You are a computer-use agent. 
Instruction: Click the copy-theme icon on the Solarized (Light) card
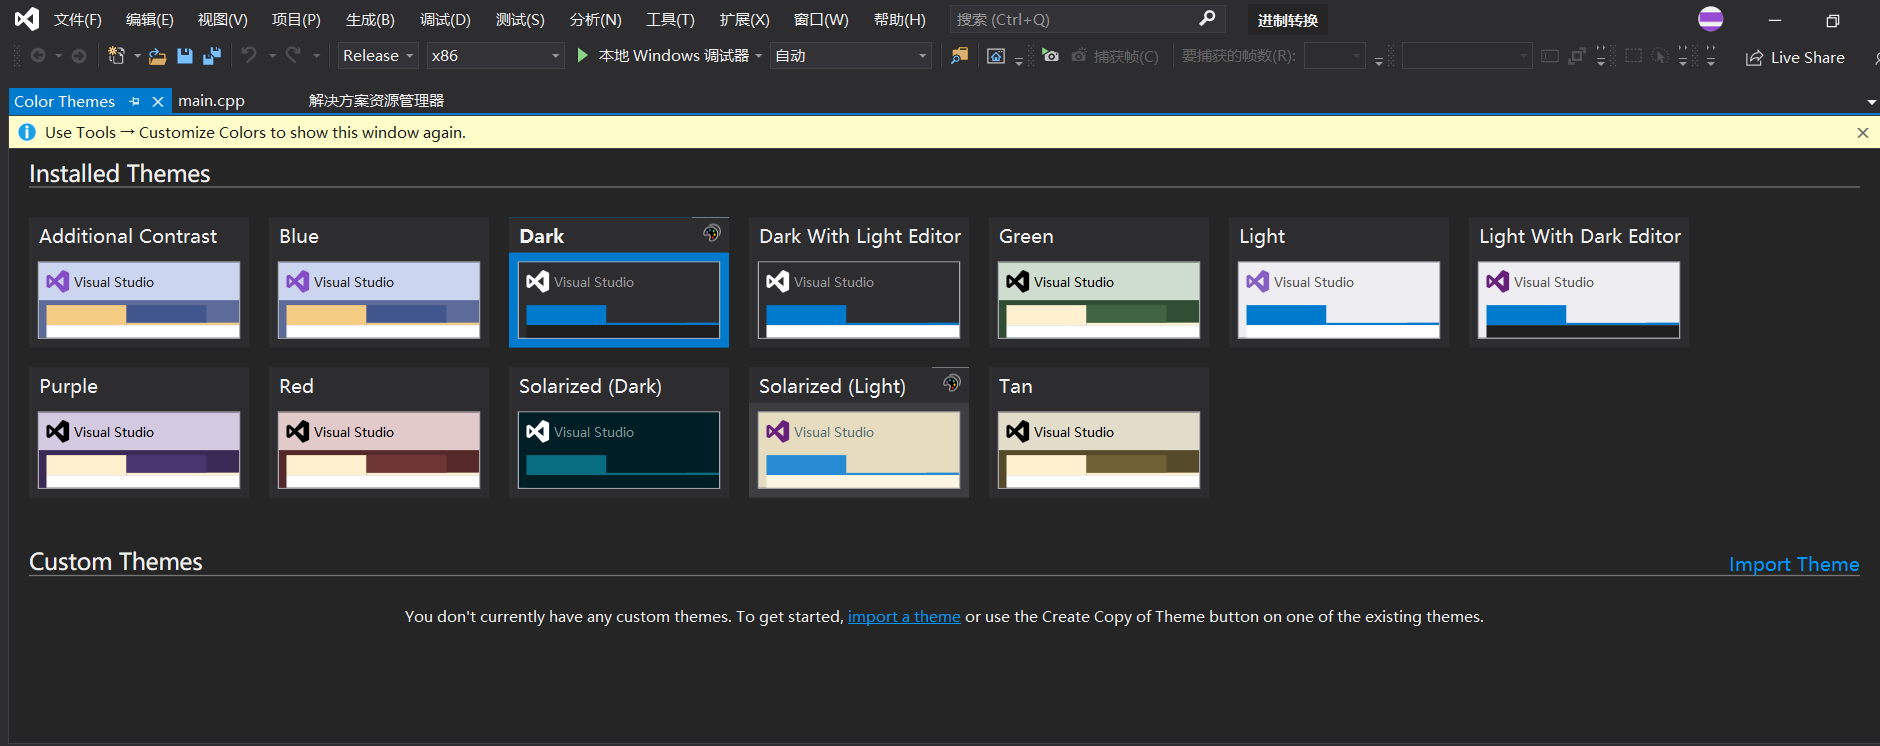952,383
